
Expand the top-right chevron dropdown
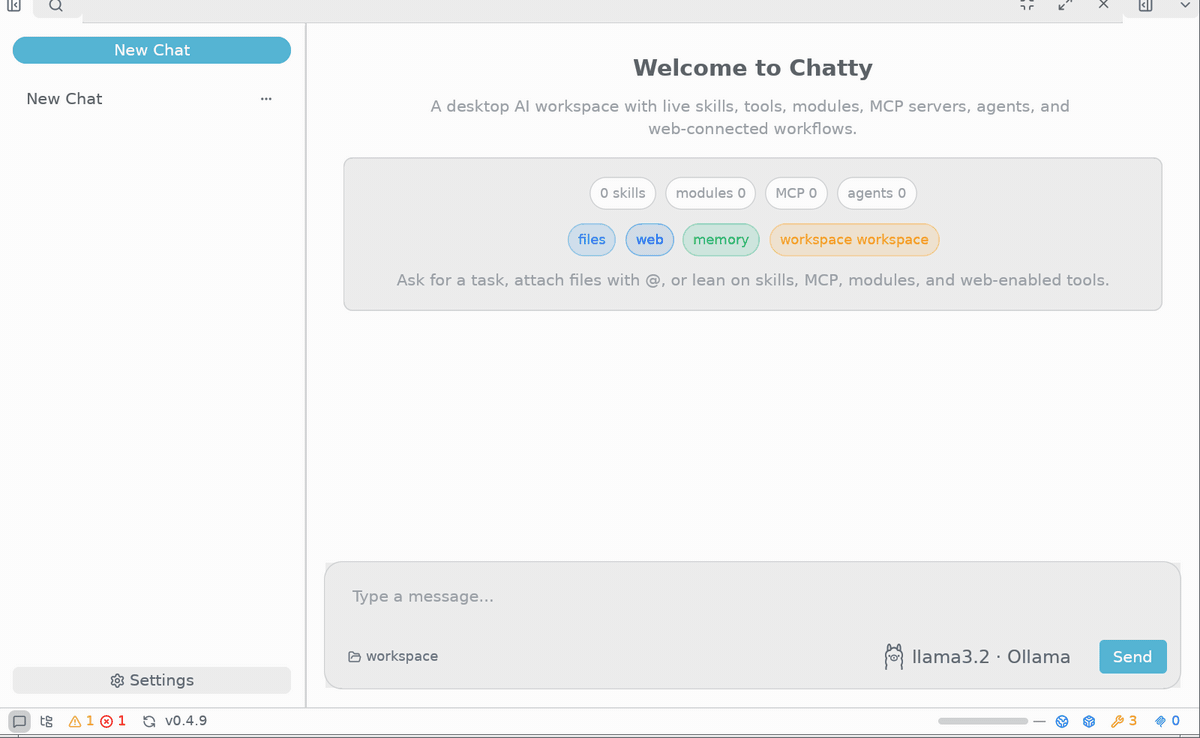[1185, 5]
